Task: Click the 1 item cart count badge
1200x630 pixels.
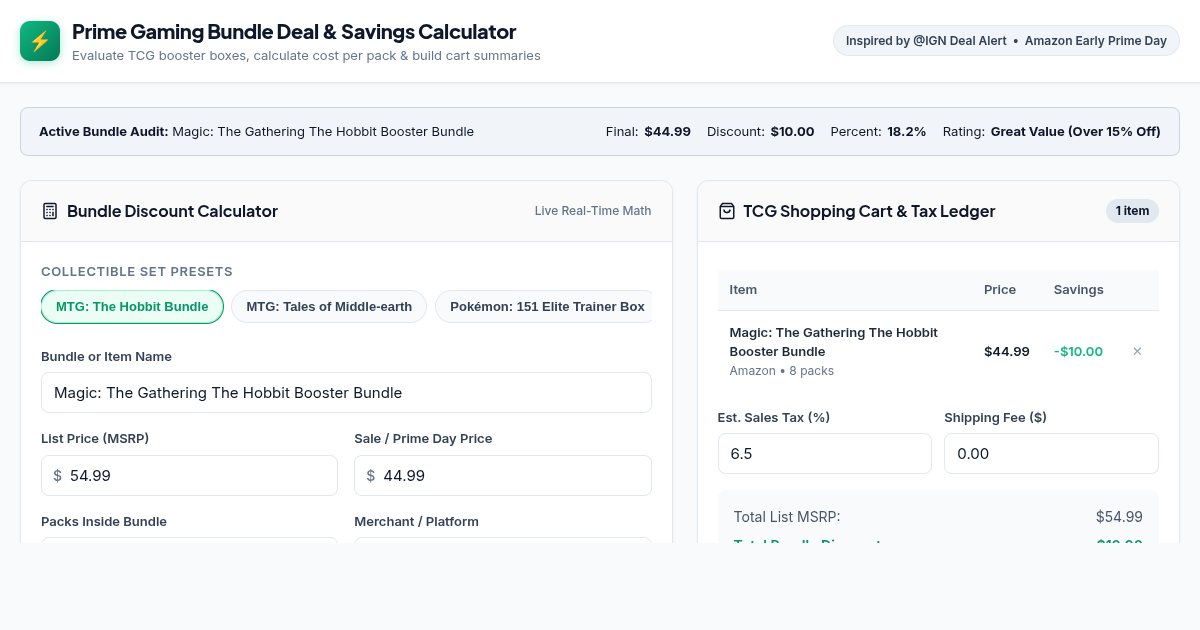Action: click(x=1132, y=211)
